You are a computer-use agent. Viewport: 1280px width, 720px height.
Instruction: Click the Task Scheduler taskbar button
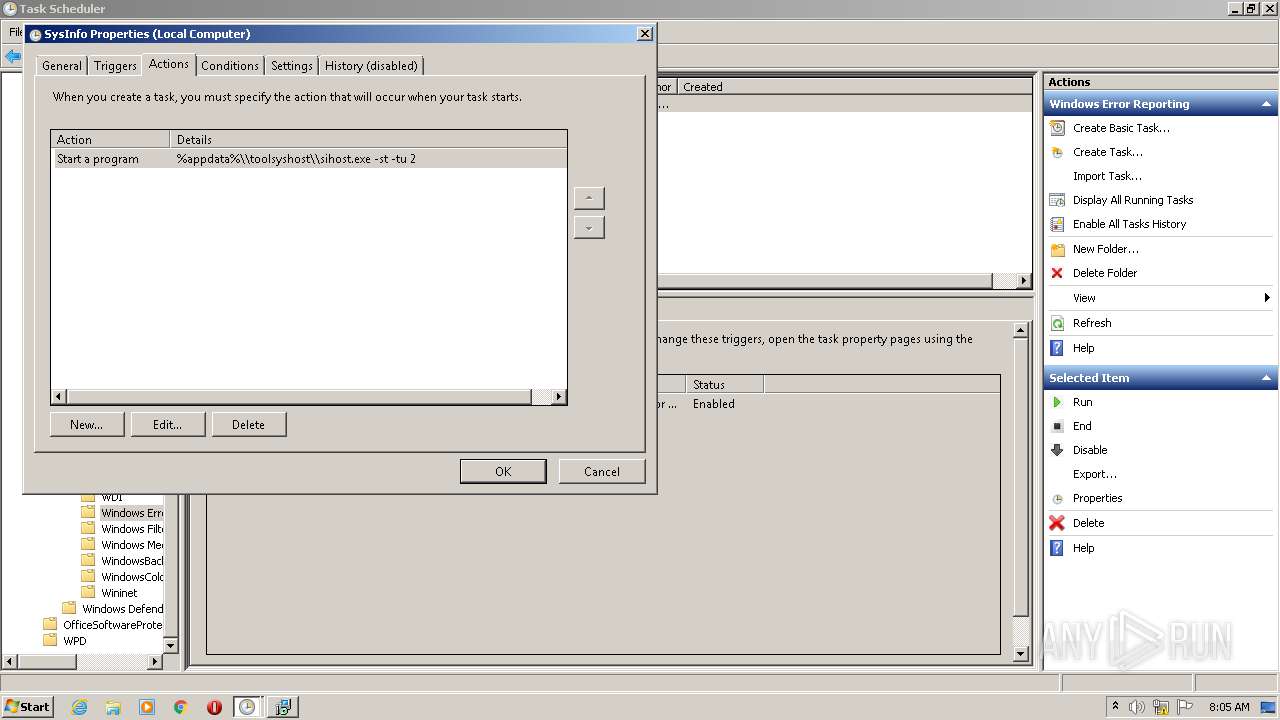coord(247,707)
